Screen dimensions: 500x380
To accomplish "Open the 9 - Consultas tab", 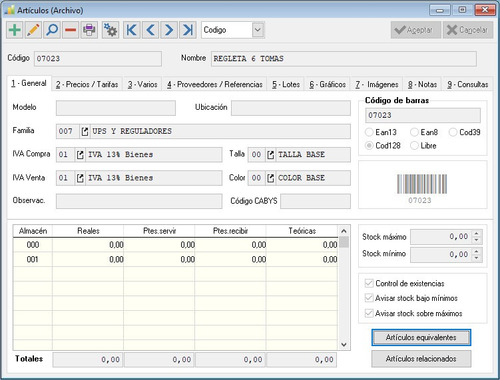I will coord(468,85).
